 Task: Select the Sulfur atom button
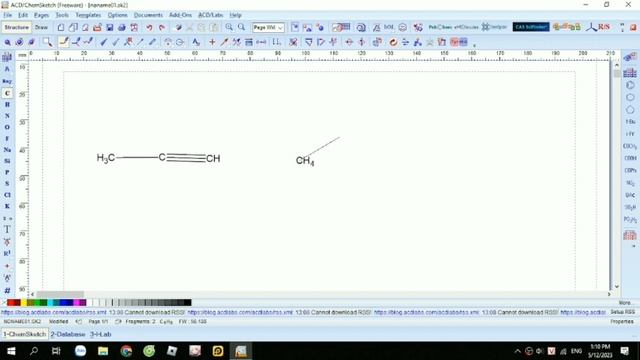pyautogui.click(x=7, y=184)
